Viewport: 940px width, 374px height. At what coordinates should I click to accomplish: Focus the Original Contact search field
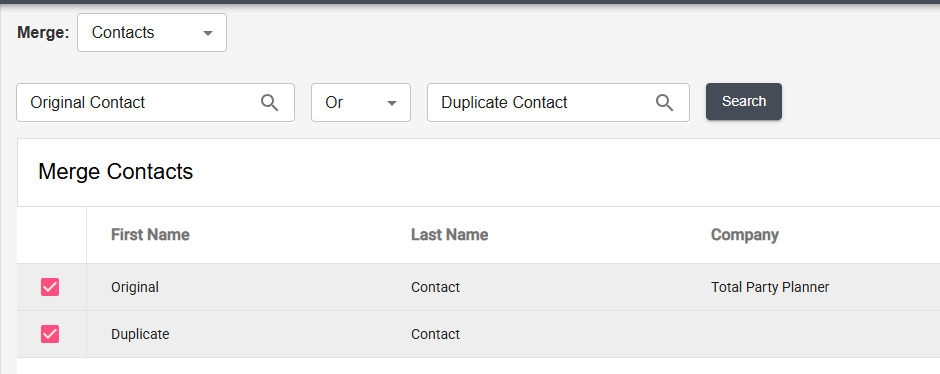tap(155, 102)
